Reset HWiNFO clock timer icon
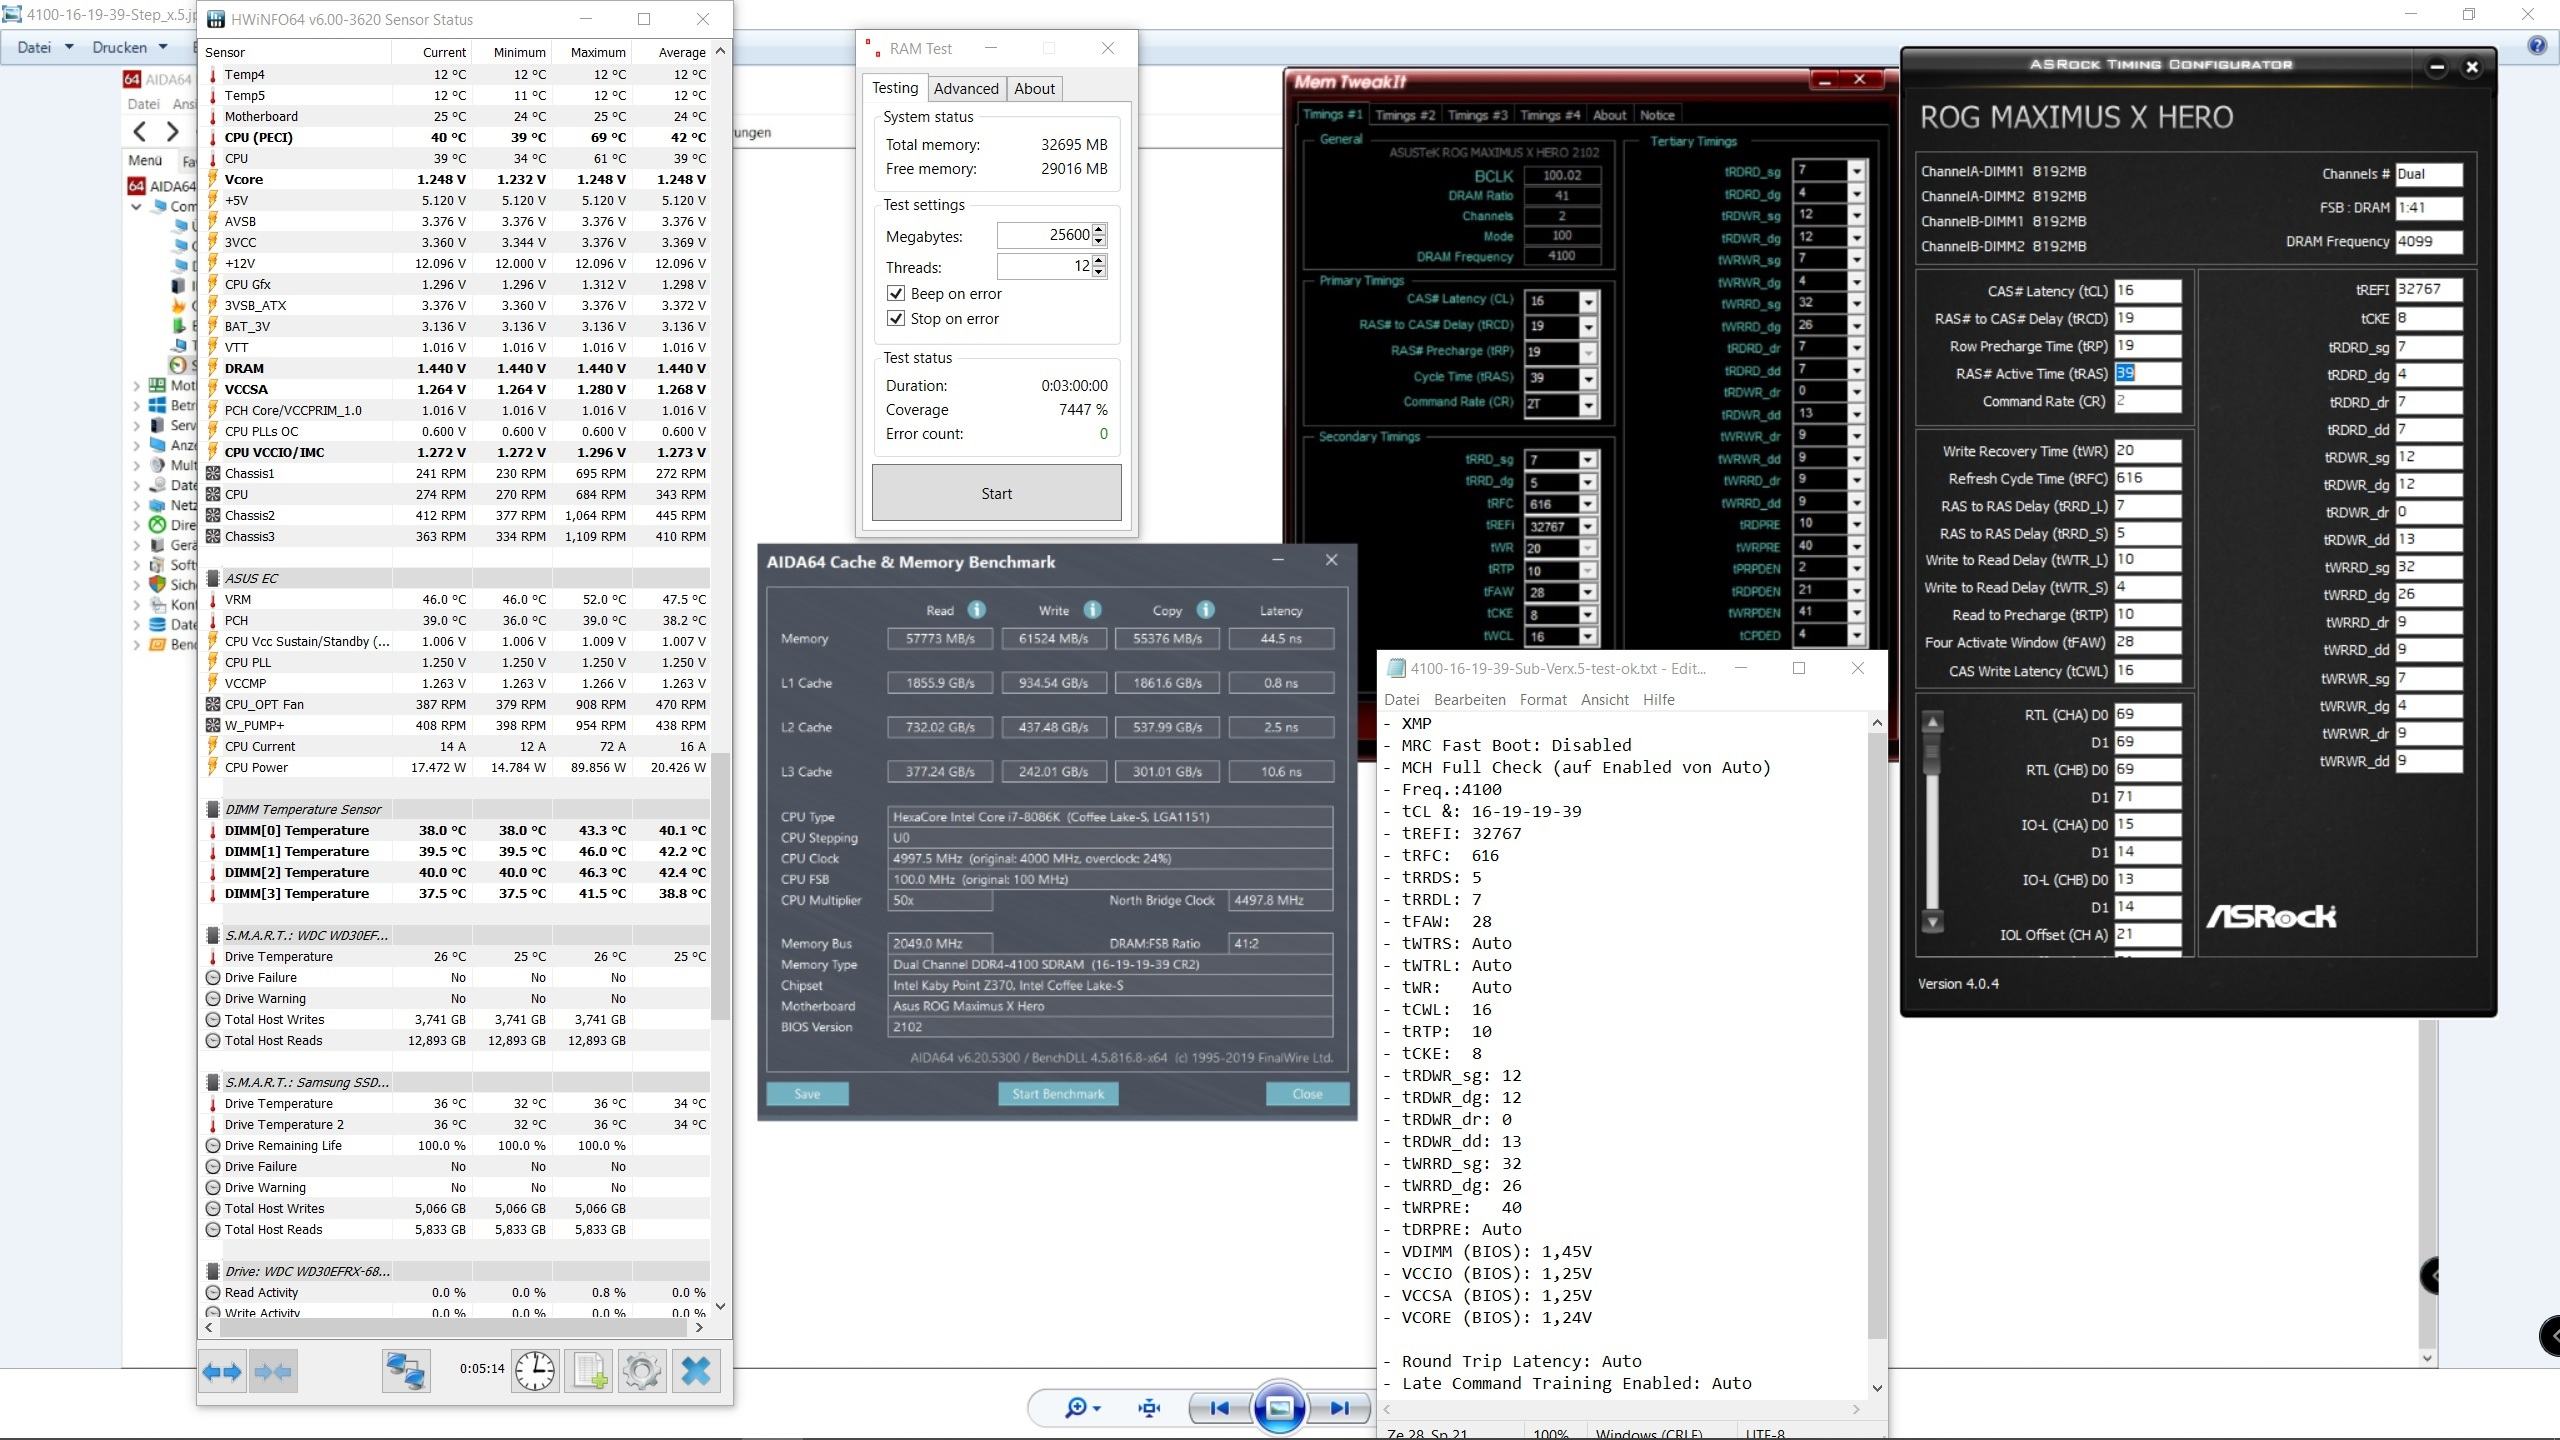This screenshot has height=1440, width=2560. tap(535, 1371)
